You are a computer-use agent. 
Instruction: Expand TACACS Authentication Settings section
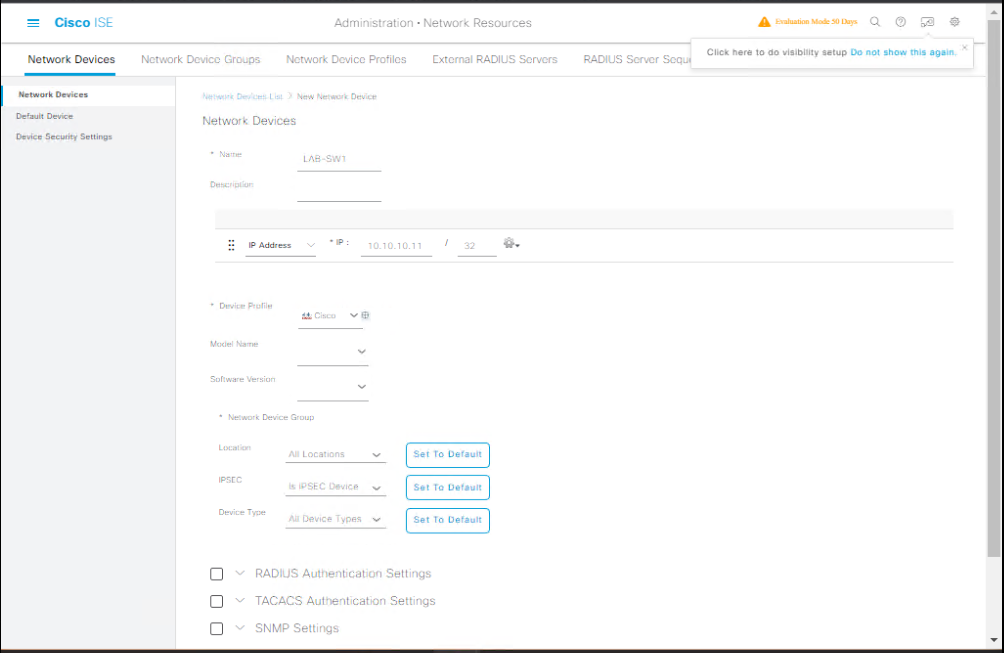point(239,601)
